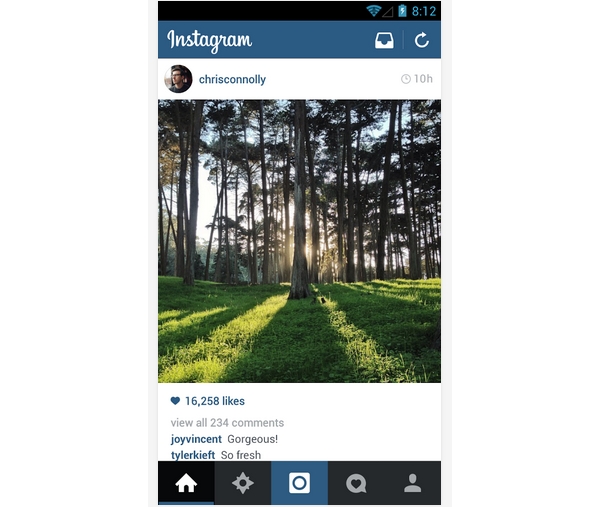Image resolution: width=600 pixels, height=507 pixels.
Task: Tap the heart icon beside likes
Action: click(175, 401)
